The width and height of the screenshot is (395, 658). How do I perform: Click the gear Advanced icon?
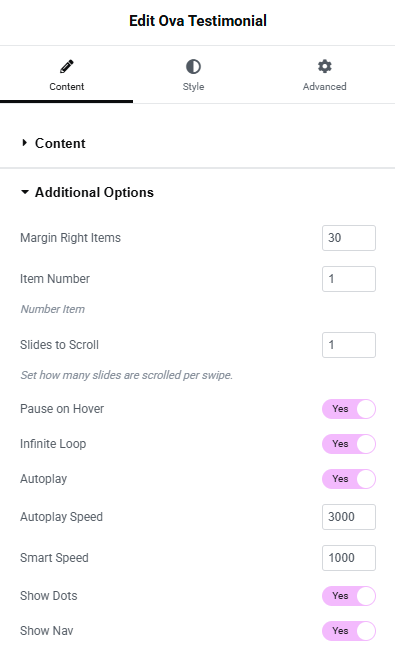[x=324, y=66]
